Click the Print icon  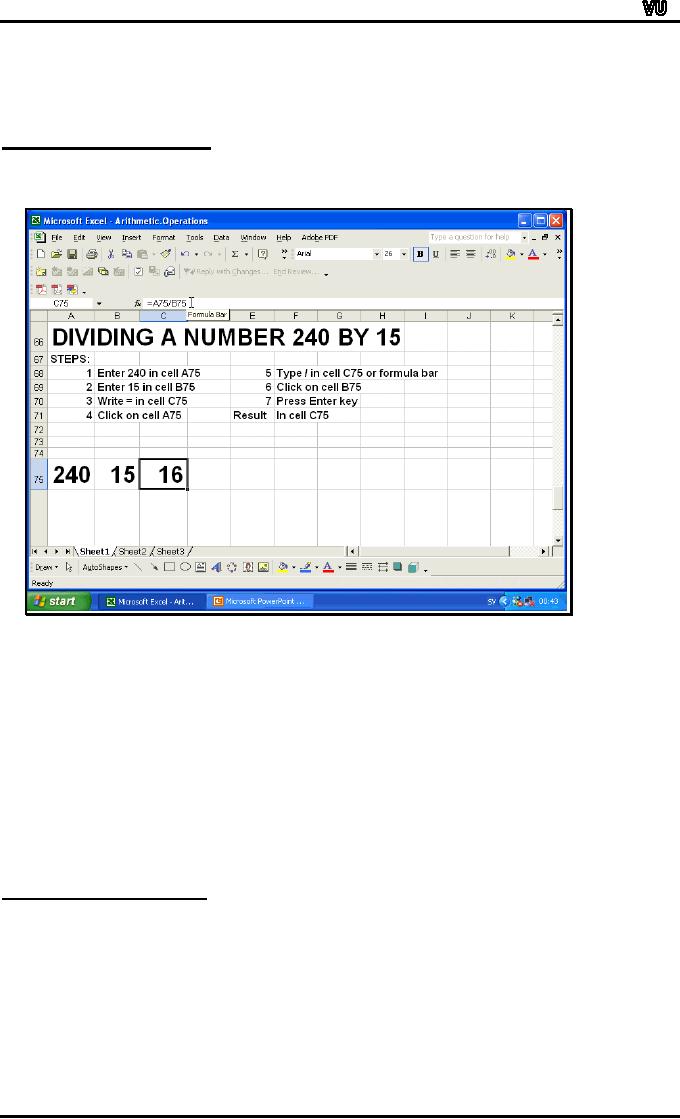[92, 254]
